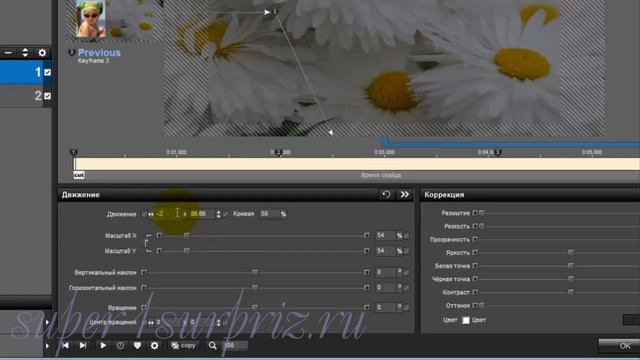This screenshot has height=360, width=640.
Task: Toggle the checkbox at the right of Вертикальный наклон
Action: click(x=407, y=272)
